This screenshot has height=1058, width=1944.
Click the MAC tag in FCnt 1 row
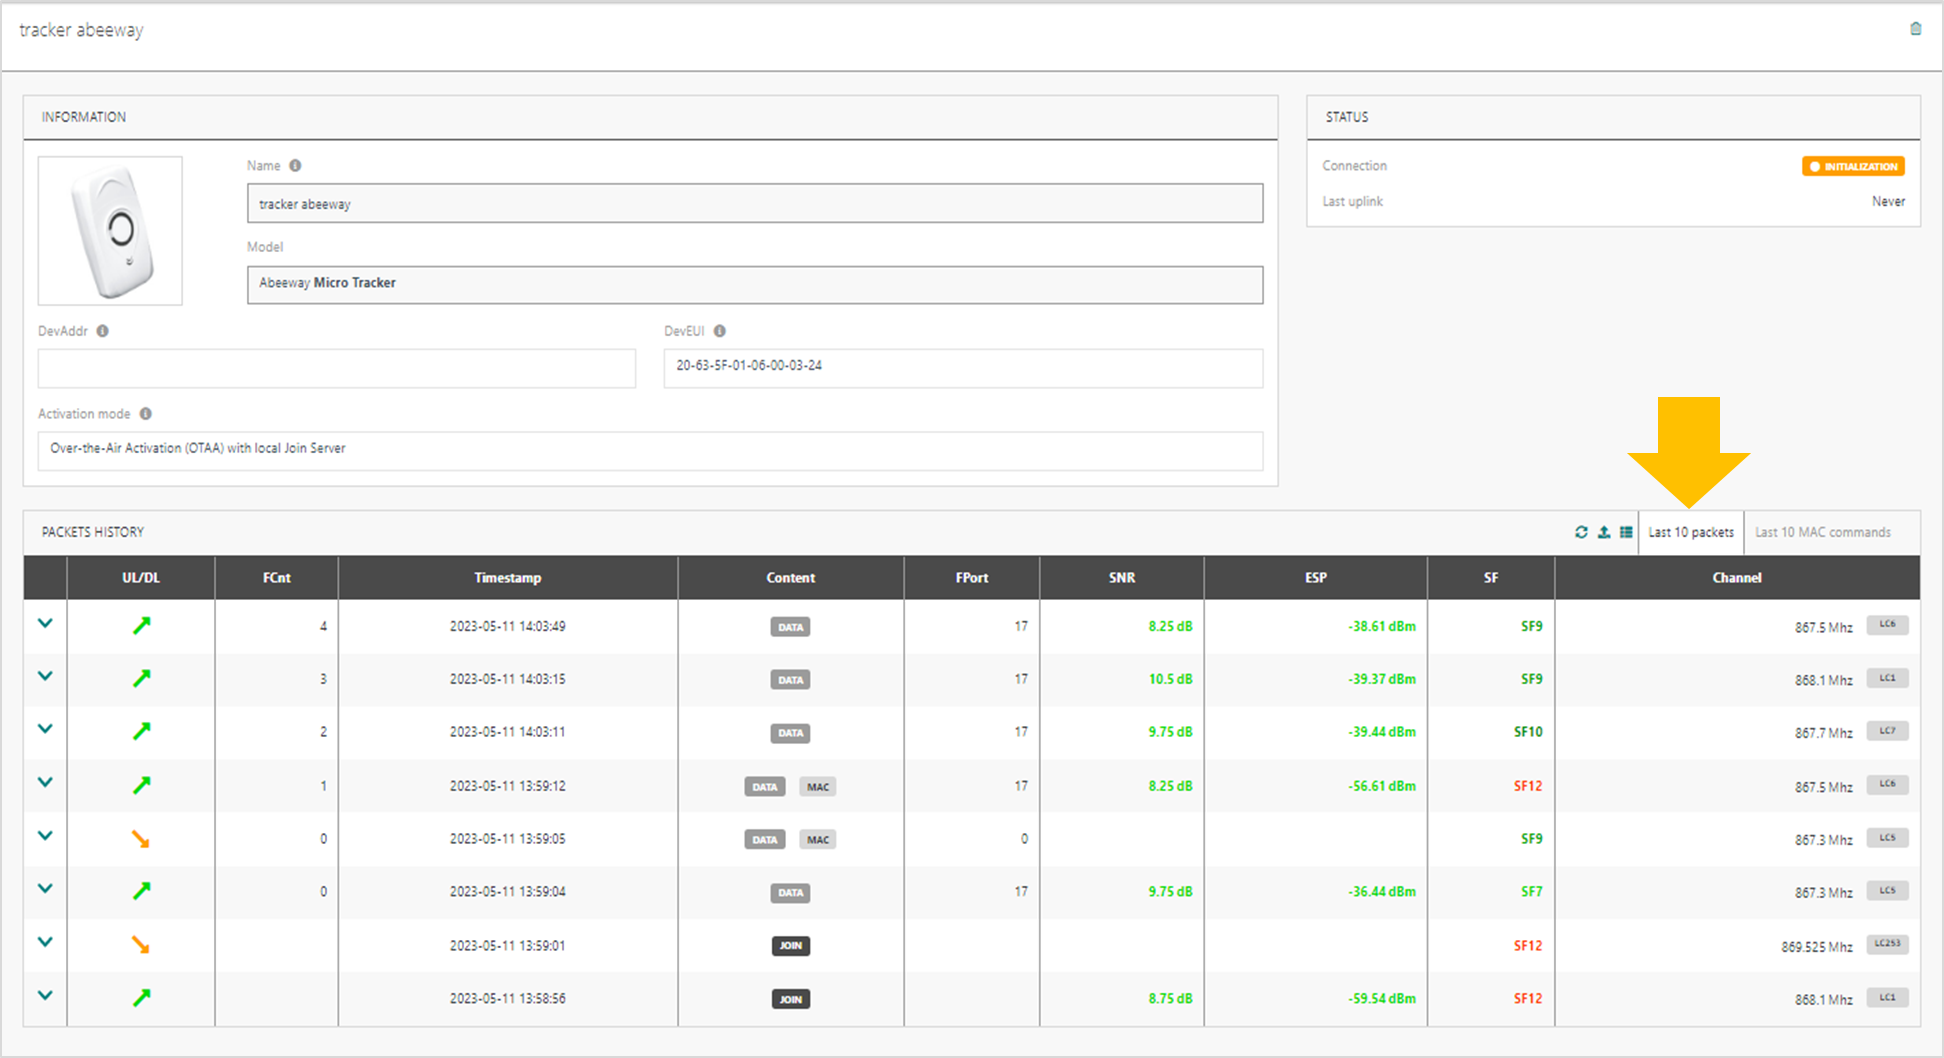click(817, 787)
